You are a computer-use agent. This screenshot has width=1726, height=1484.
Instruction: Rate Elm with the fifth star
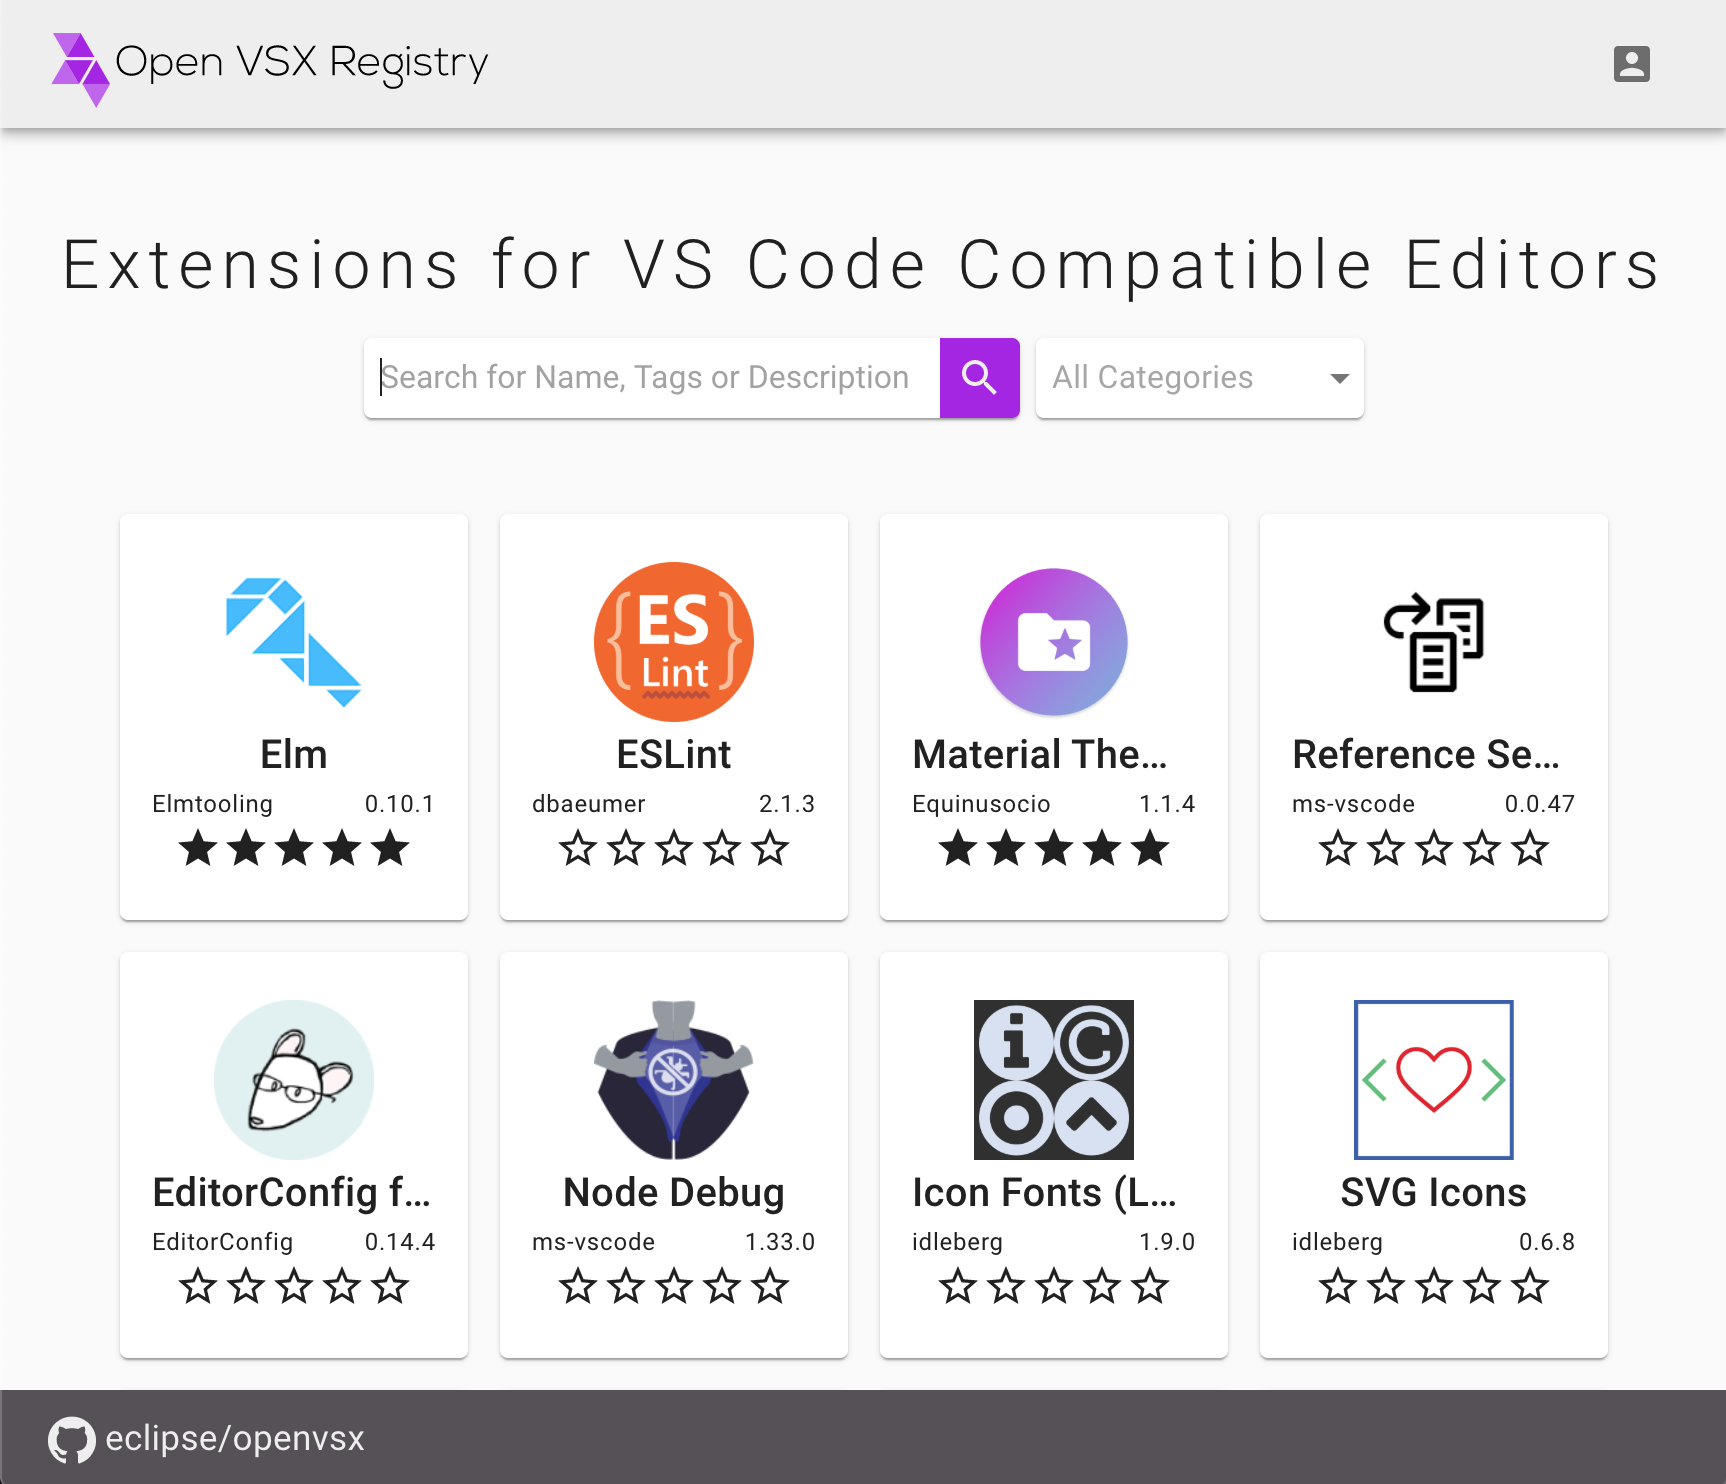[390, 849]
